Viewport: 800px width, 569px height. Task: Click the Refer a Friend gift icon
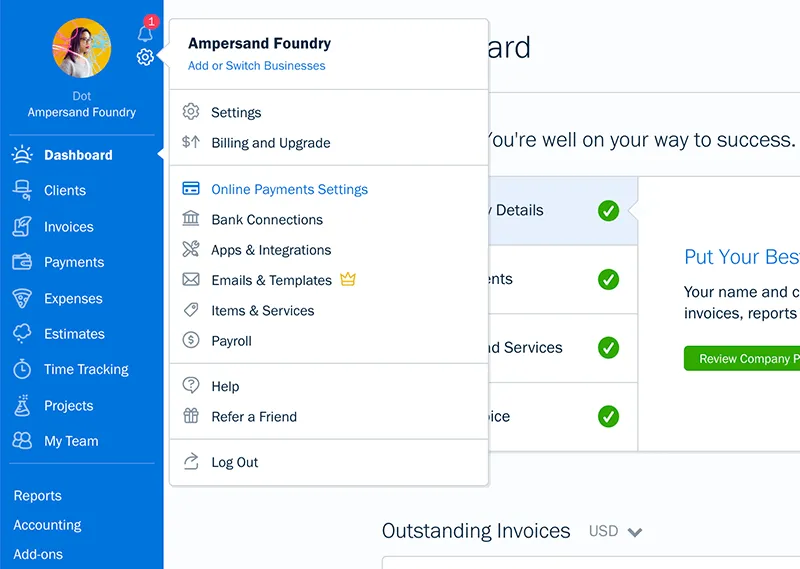coord(191,417)
